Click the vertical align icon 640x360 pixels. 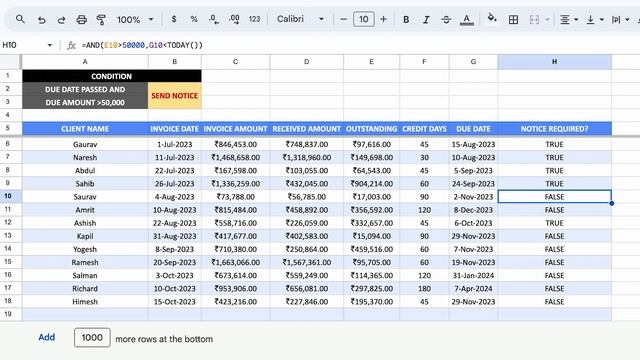(590, 19)
